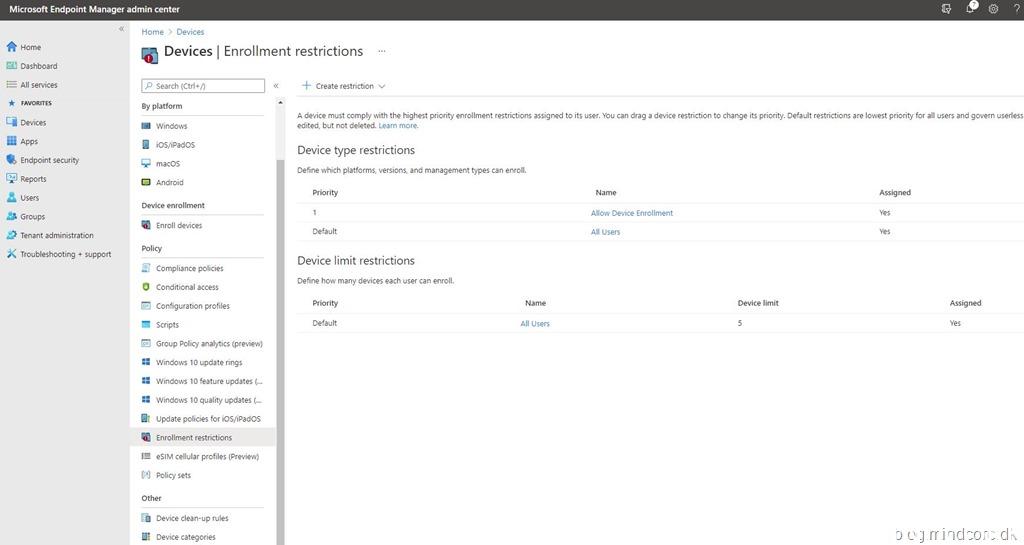Collapse the left navigation sidebar
1024x545 pixels.
[122, 29]
